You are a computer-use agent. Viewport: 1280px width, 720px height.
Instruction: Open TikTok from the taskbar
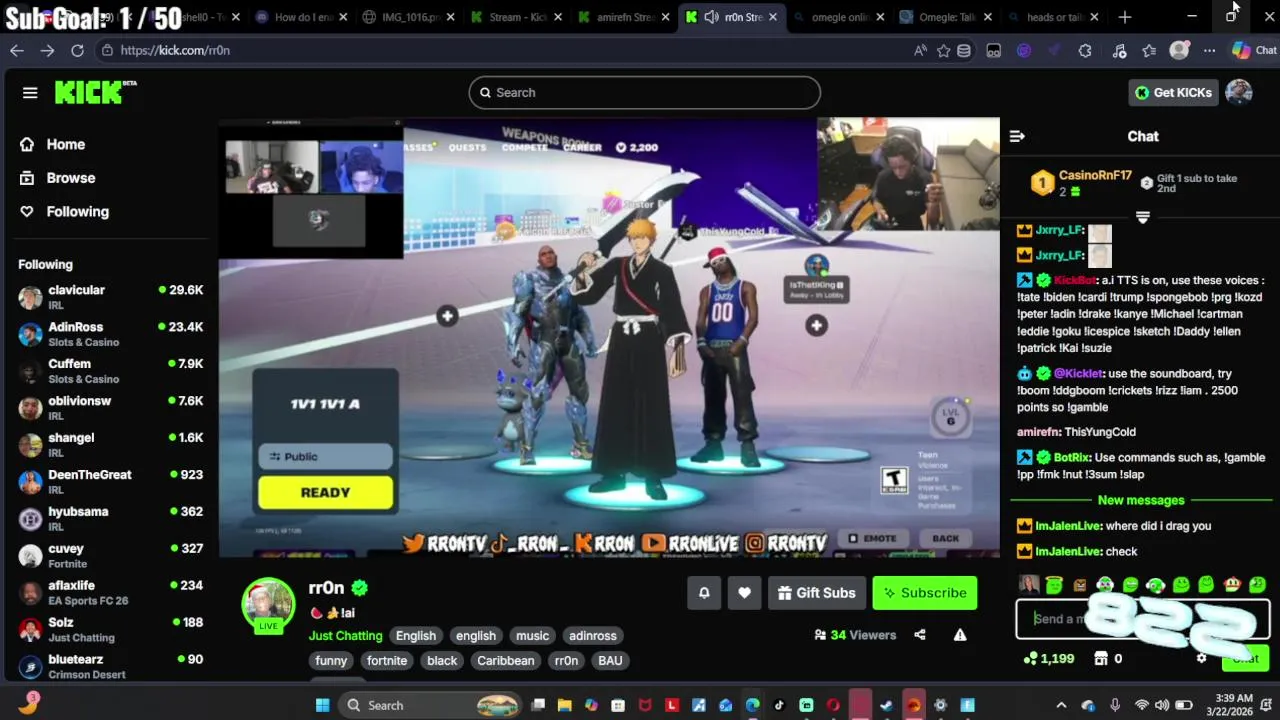point(779,705)
